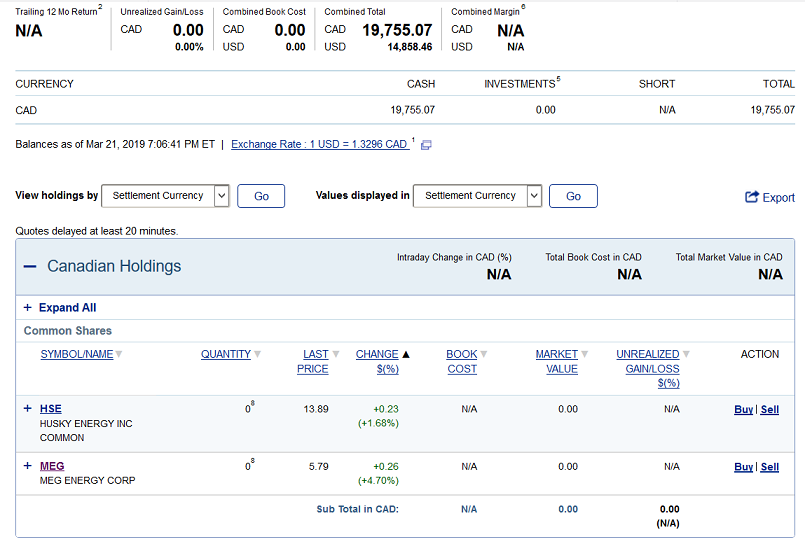Click the sort arrow beside Quantity
The image size is (805, 544).
click(x=257, y=355)
